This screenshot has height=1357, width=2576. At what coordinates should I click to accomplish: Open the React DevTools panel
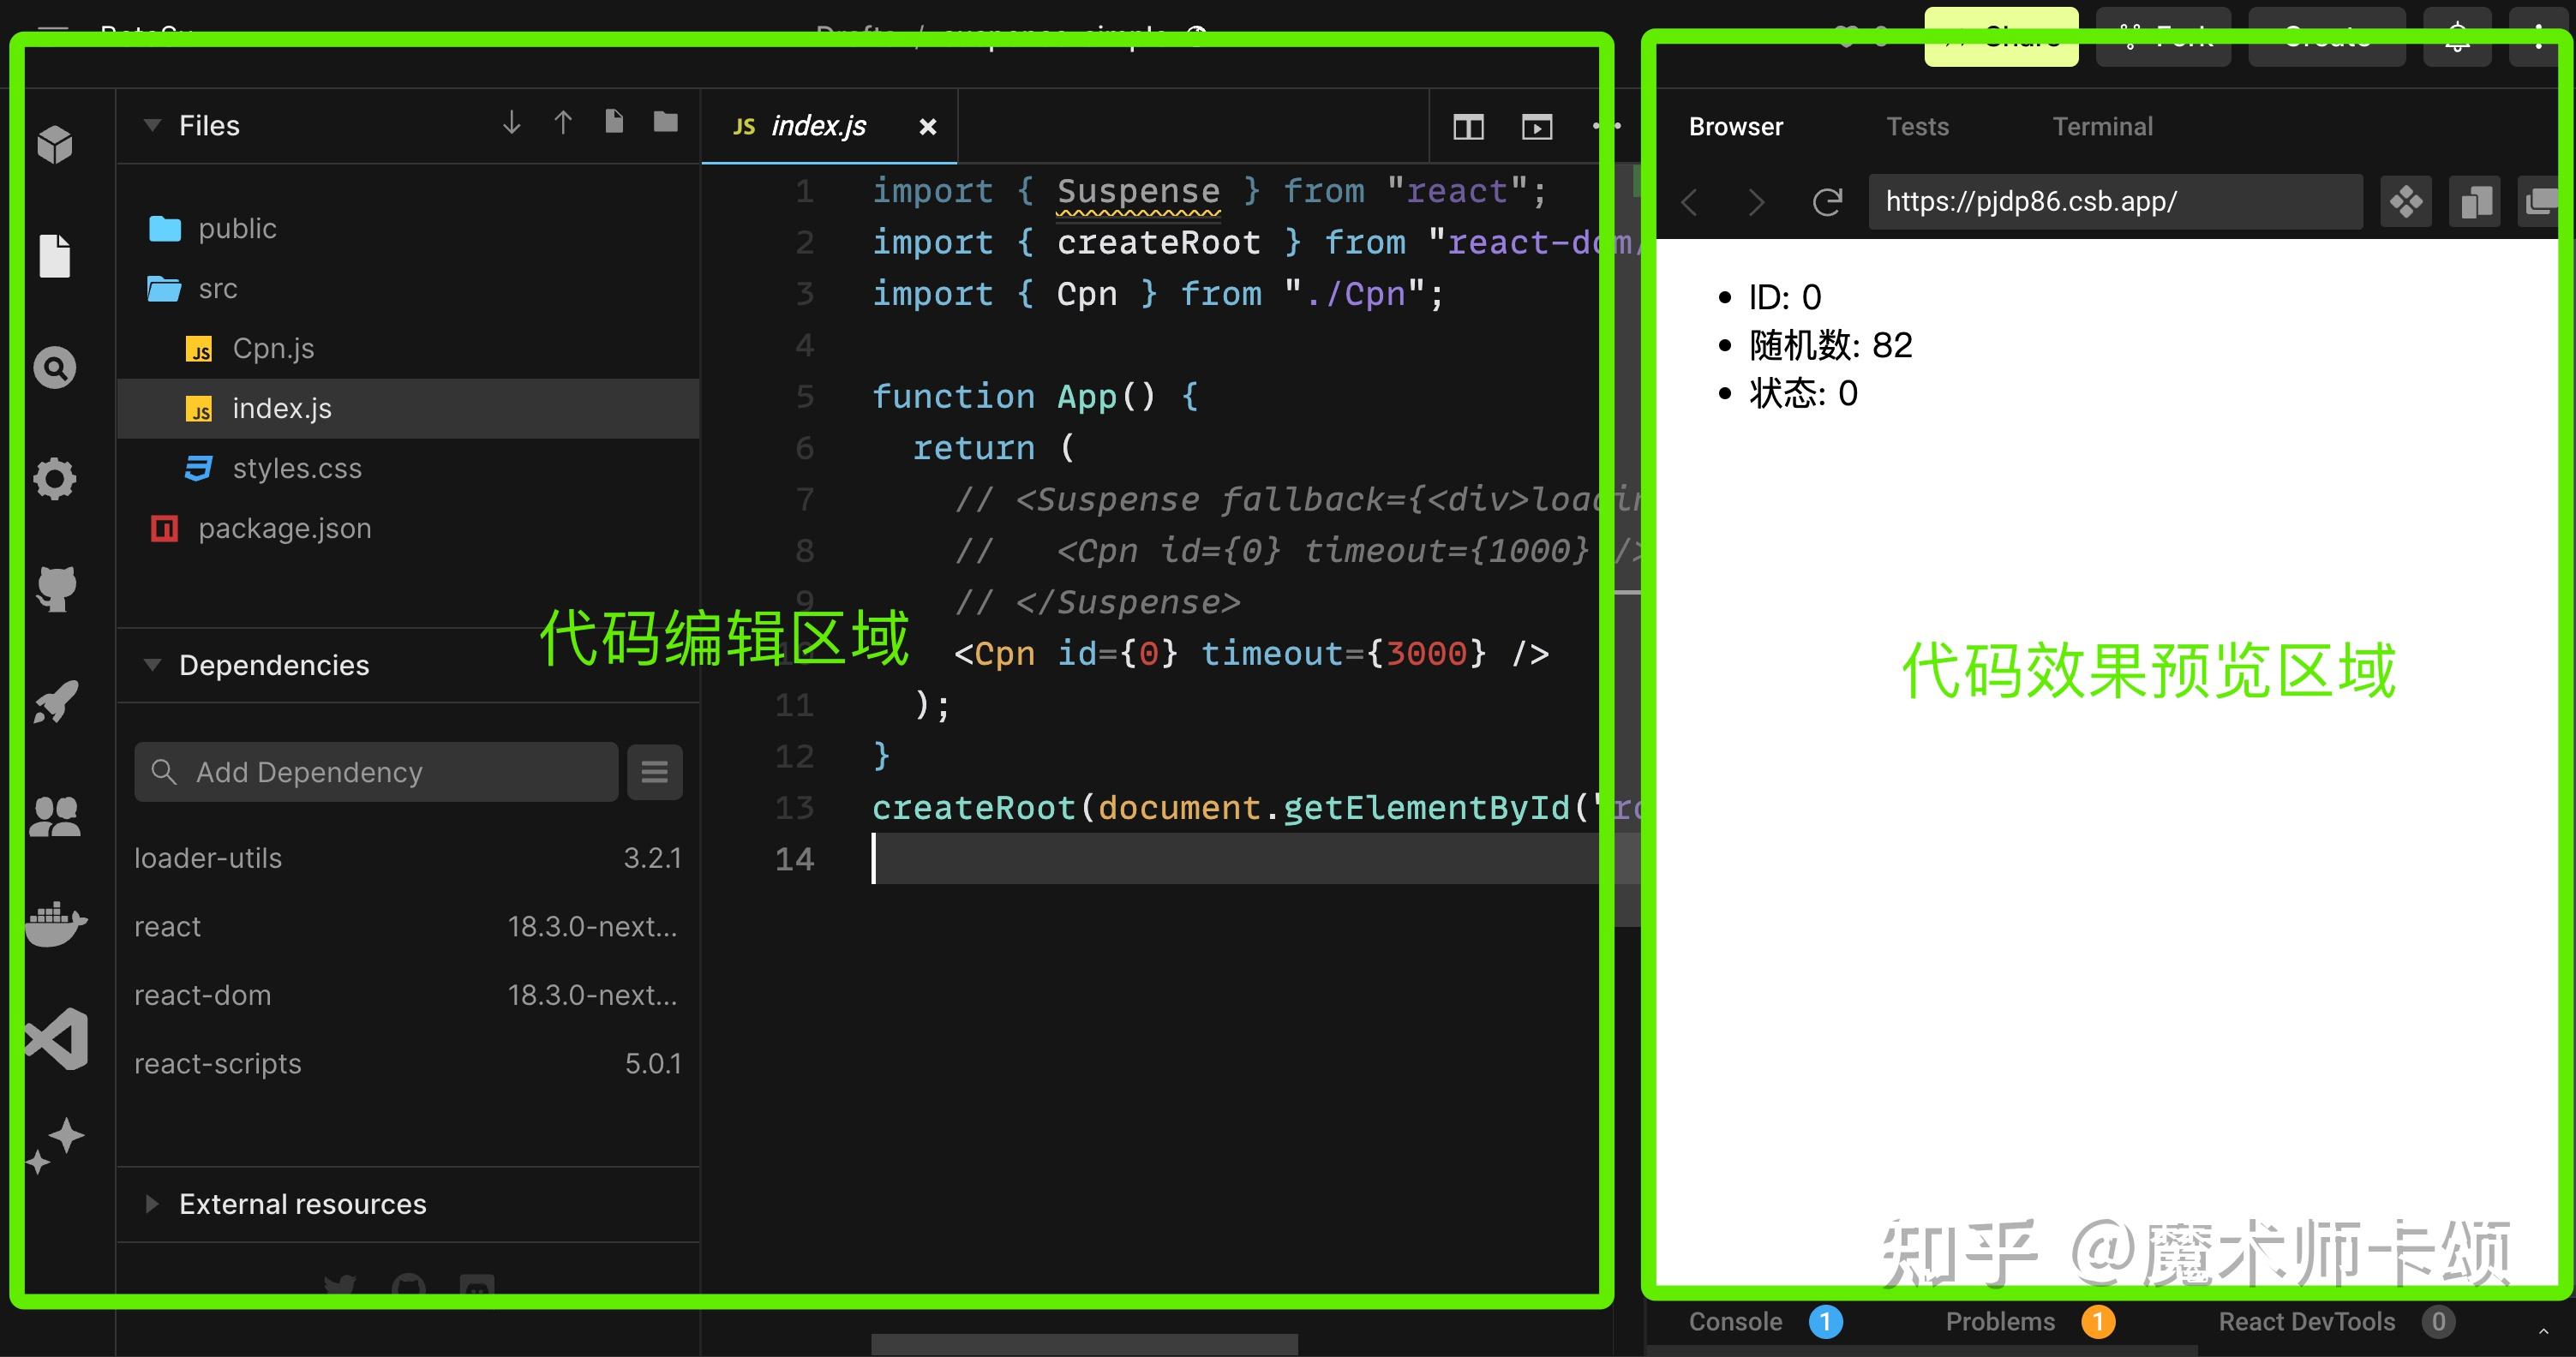[x=2305, y=1321]
